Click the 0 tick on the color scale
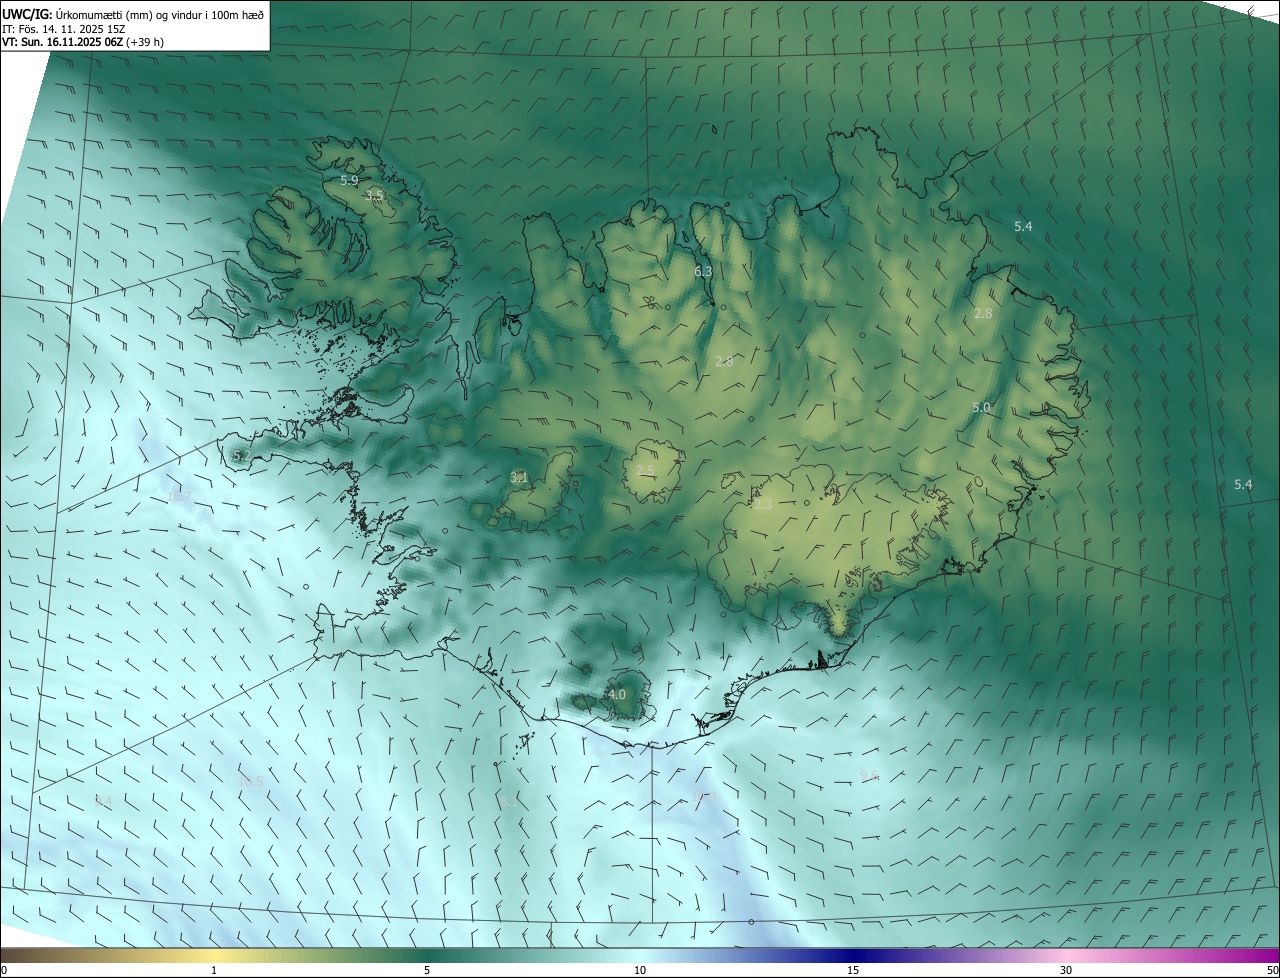Image resolution: width=1280 pixels, height=978 pixels. (x=4, y=970)
